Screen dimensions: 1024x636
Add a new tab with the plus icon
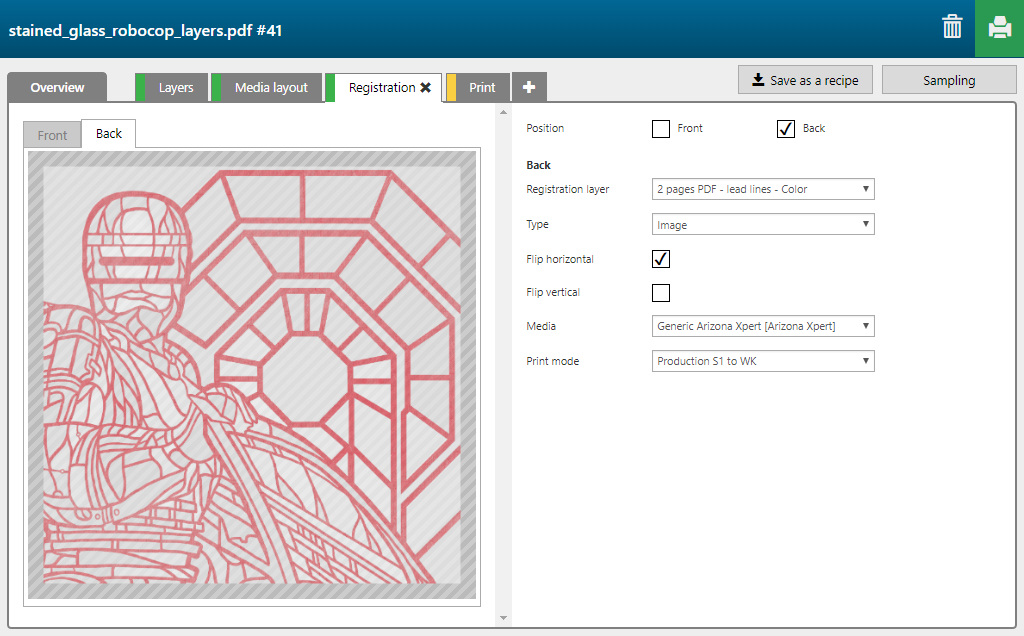pyautogui.click(x=529, y=87)
